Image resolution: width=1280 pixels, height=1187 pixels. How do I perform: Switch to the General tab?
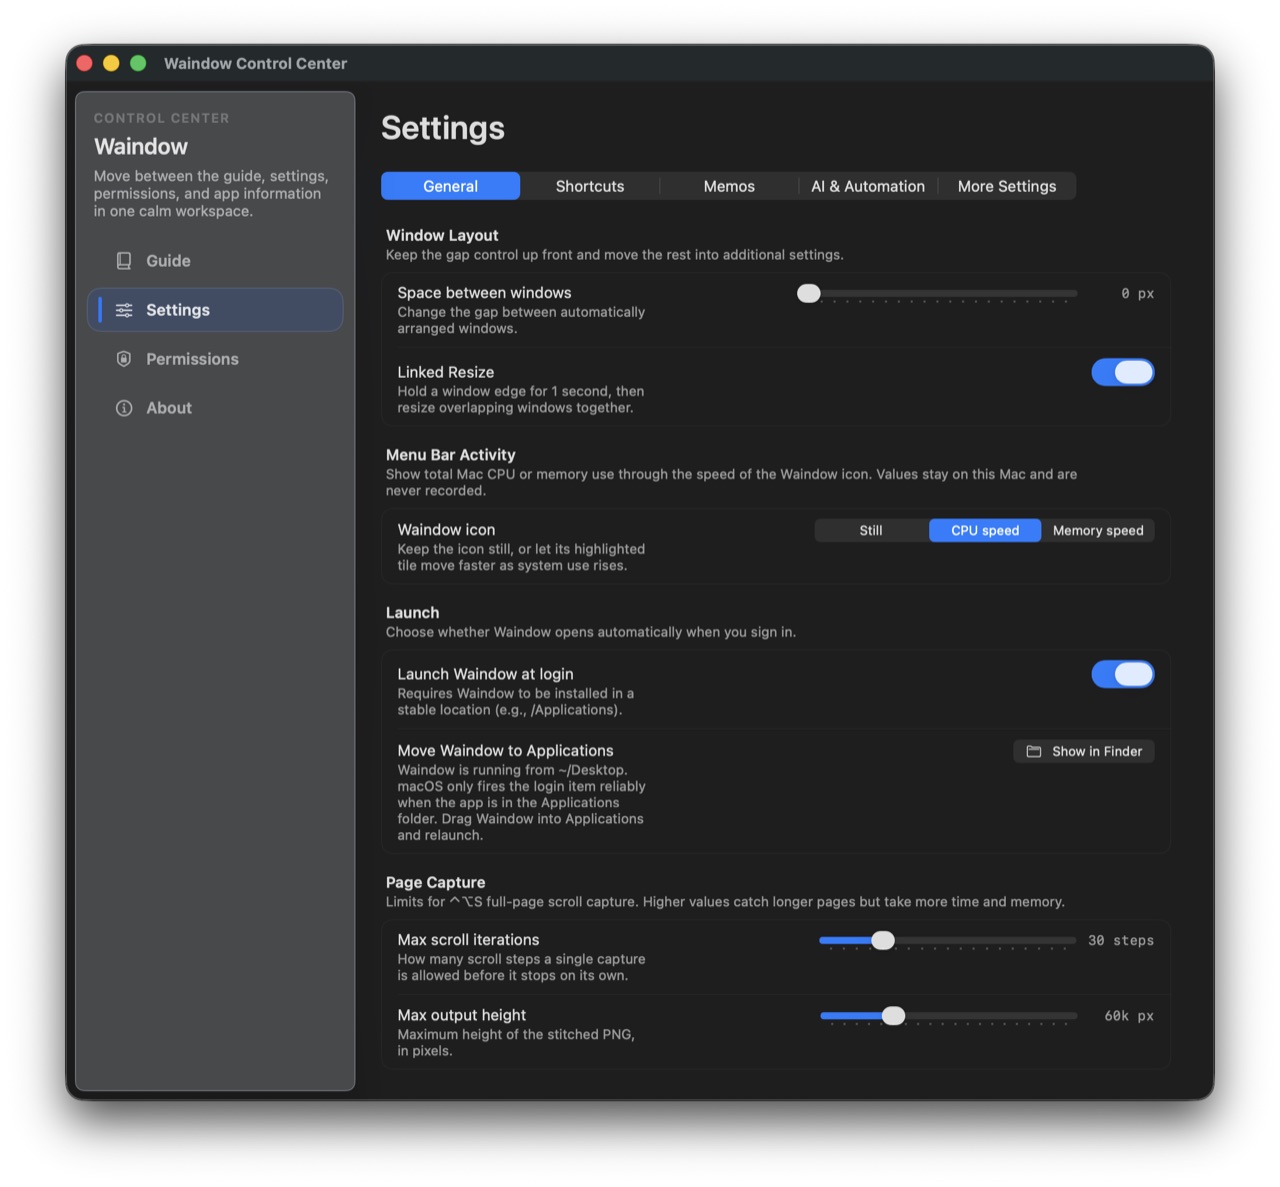[450, 186]
